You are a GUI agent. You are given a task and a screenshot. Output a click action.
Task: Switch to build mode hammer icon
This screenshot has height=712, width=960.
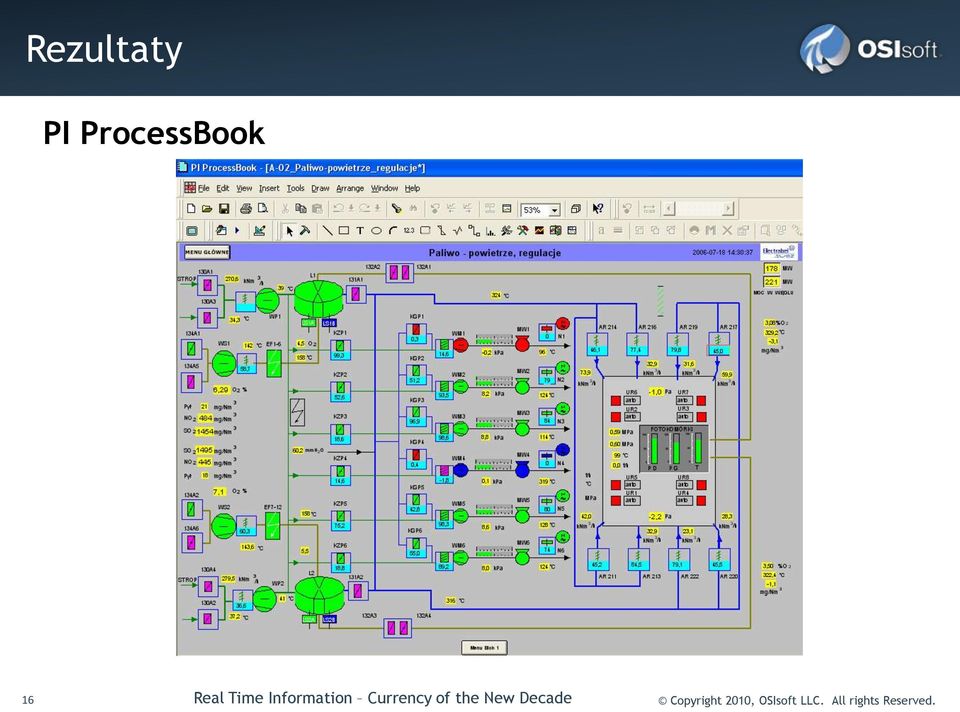tap(305, 231)
